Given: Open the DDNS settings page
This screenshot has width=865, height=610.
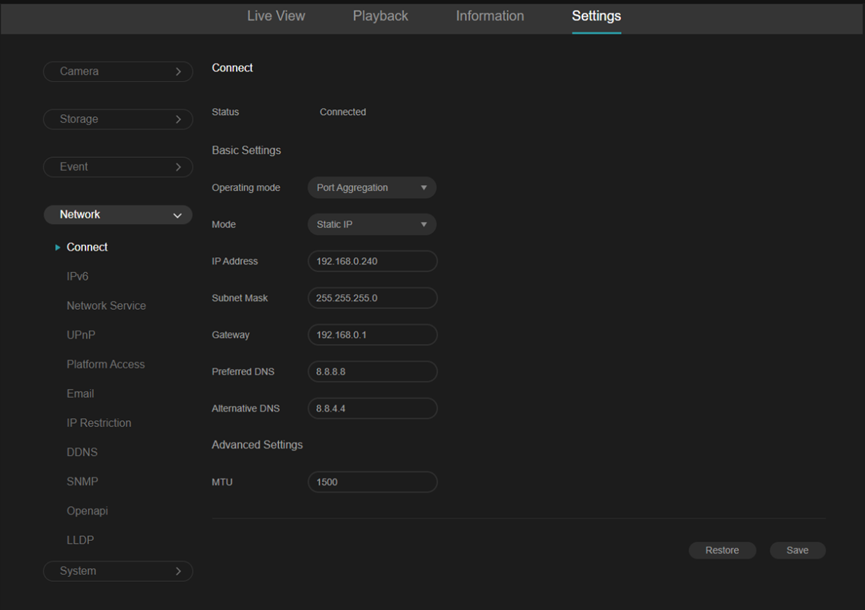Looking at the screenshot, I should [82, 452].
